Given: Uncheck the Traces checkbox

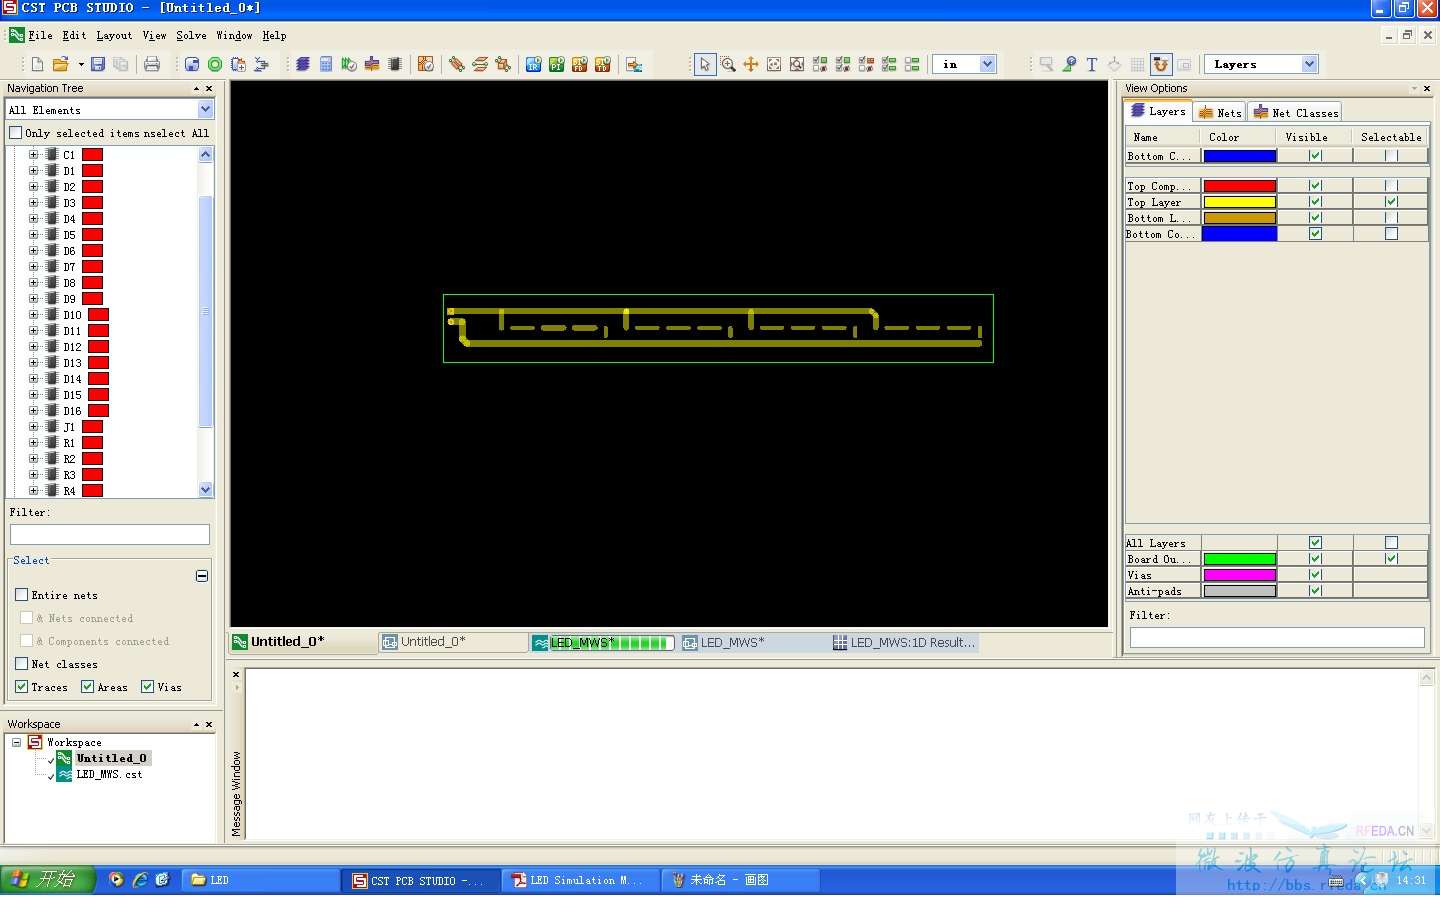Looking at the screenshot, I should (x=22, y=687).
